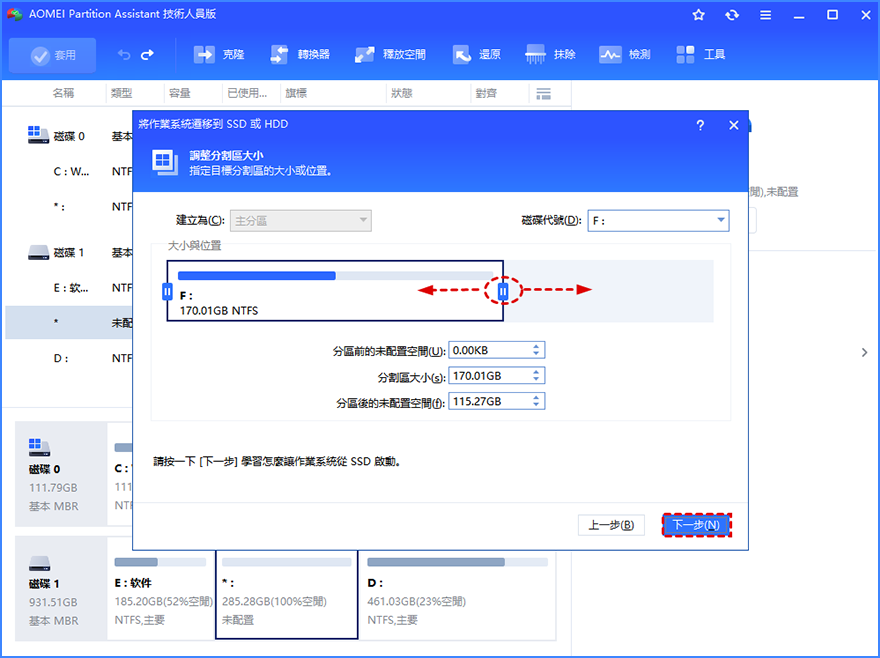
Task: Click the star favorite icon in title bar
Action: (x=698, y=15)
